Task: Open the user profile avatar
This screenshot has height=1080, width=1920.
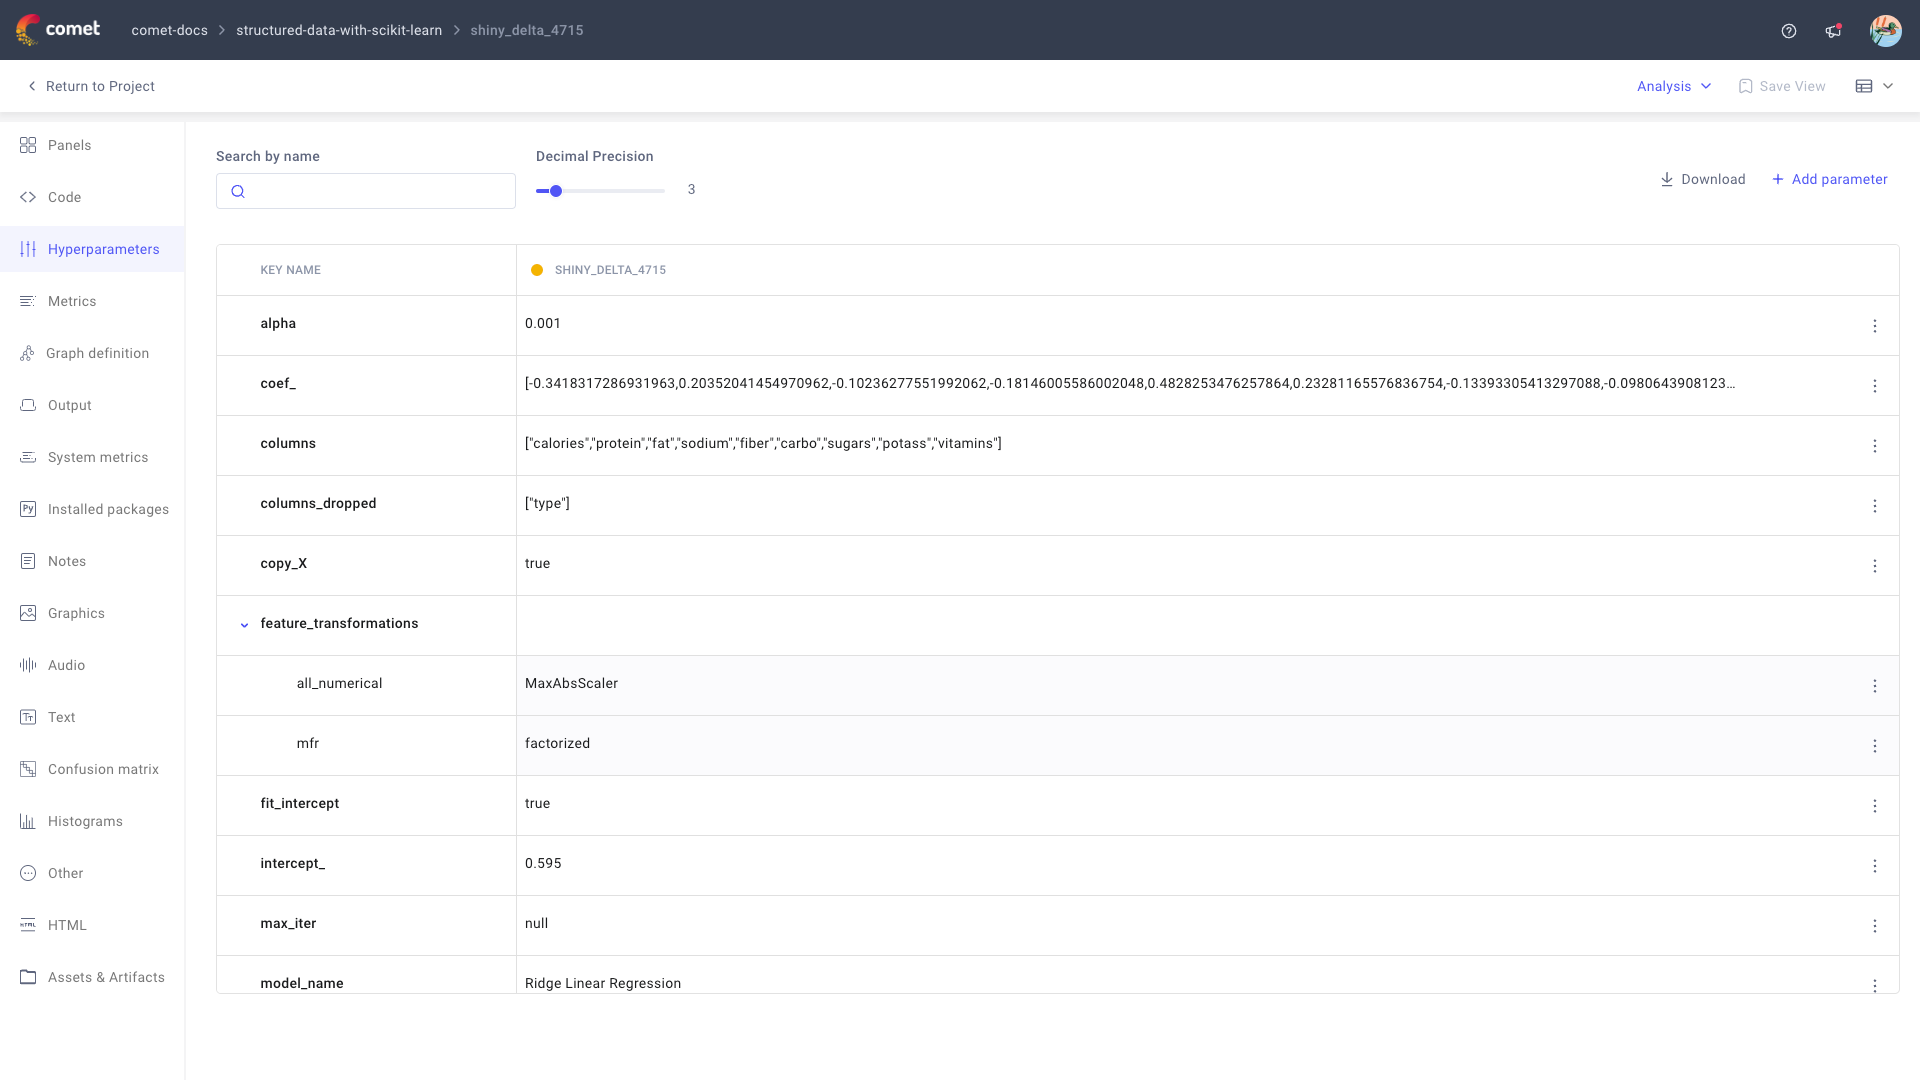Action: pos(1885,31)
